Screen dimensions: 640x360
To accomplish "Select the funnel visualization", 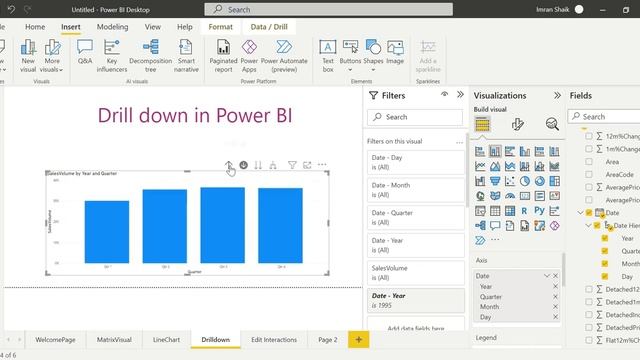I will point(495,181).
